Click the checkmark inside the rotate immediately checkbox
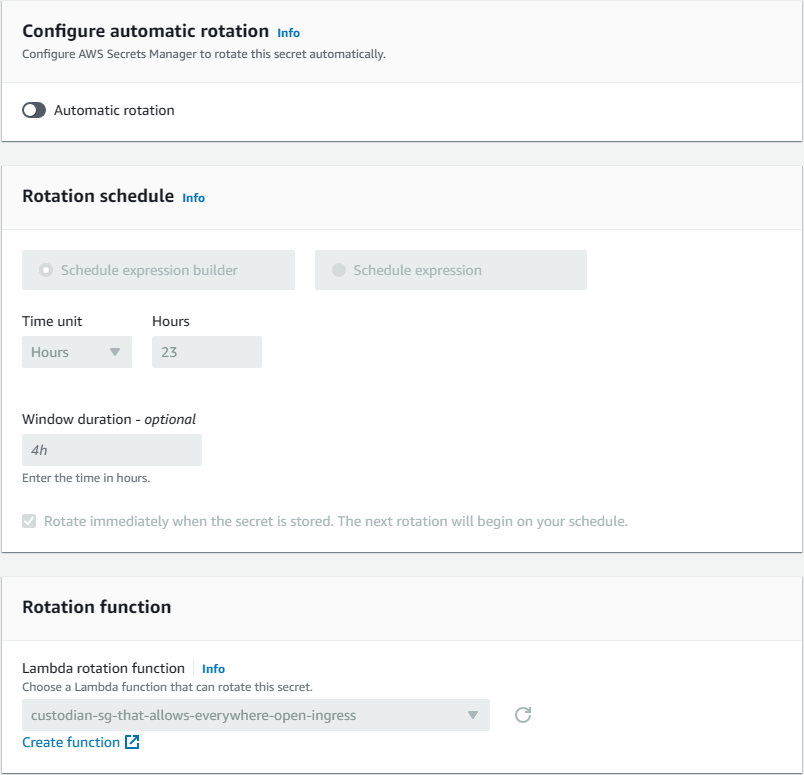804x775 pixels. [x=30, y=521]
